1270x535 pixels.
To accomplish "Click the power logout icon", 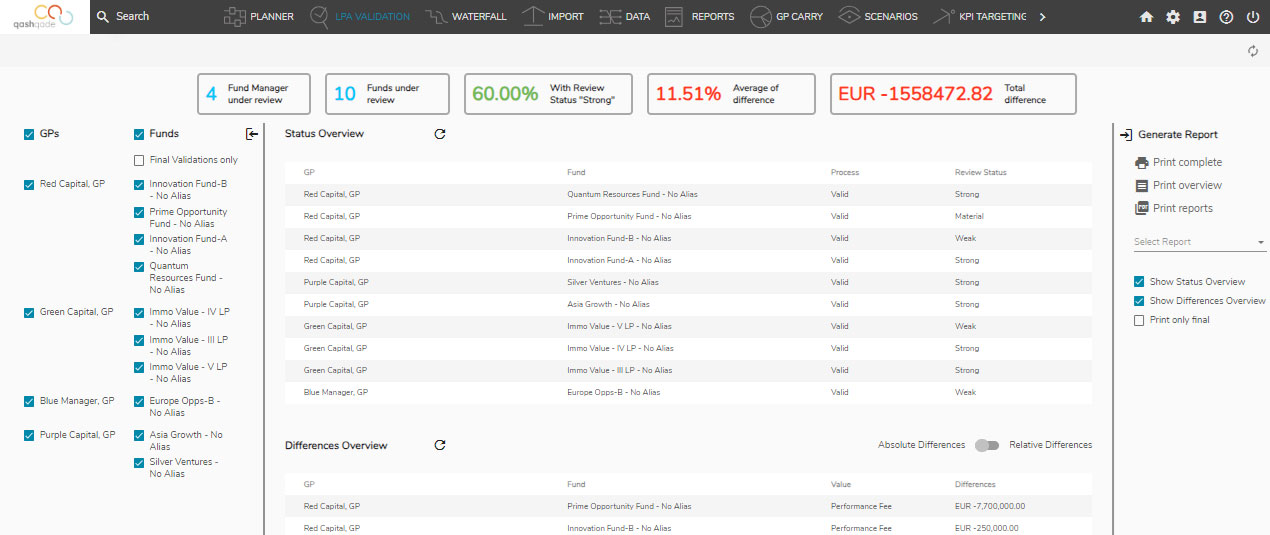I will tap(1252, 17).
